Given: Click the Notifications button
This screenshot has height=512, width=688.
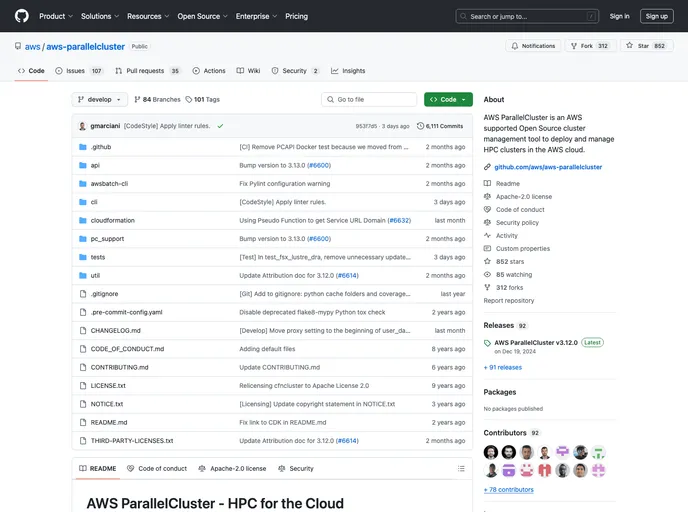Looking at the screenshot, I should coord(533,46).
